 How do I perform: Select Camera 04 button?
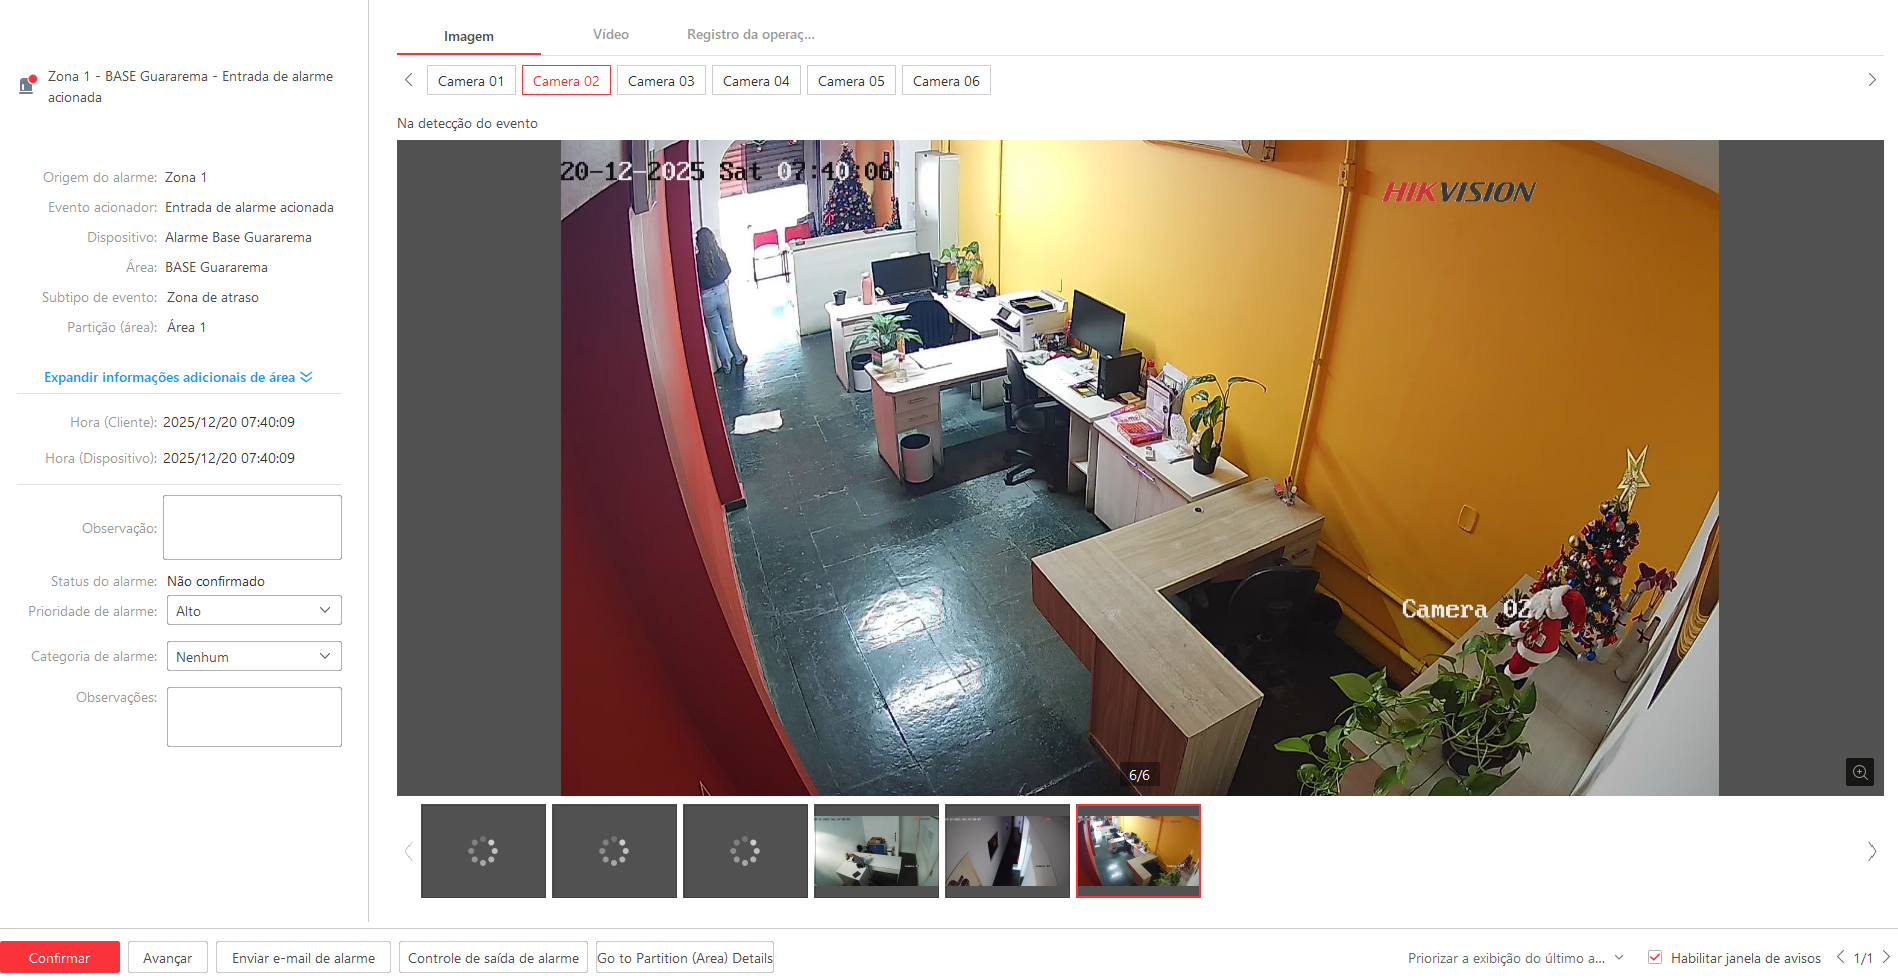pos(756,81)
